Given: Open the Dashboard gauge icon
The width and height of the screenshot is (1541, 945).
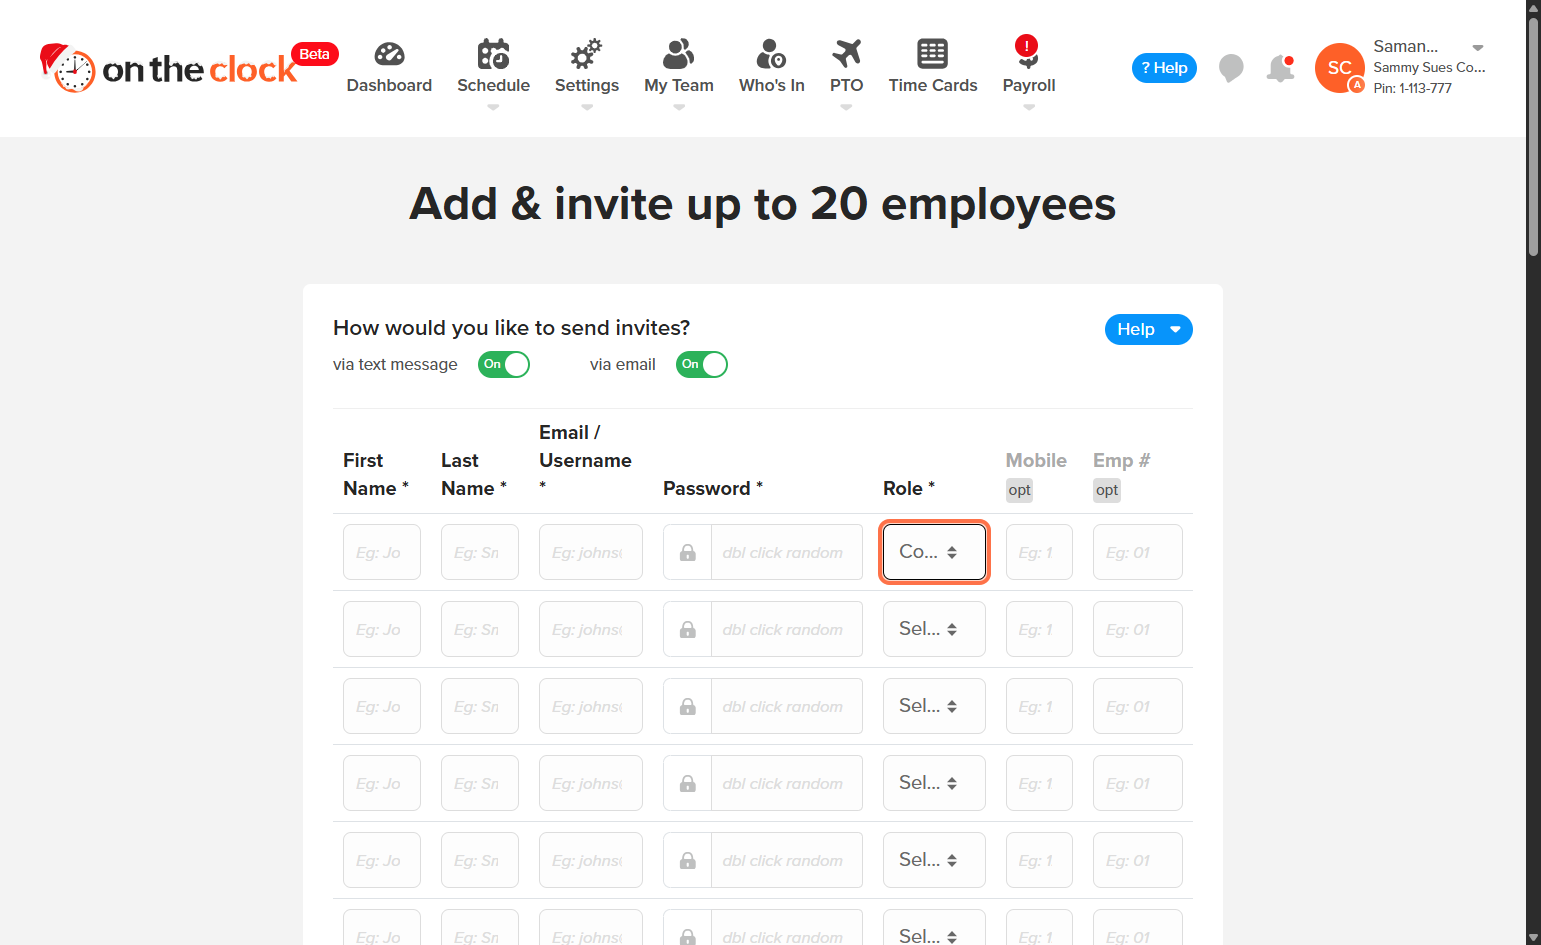Looking at the screenshot, I should coord(389,54).
